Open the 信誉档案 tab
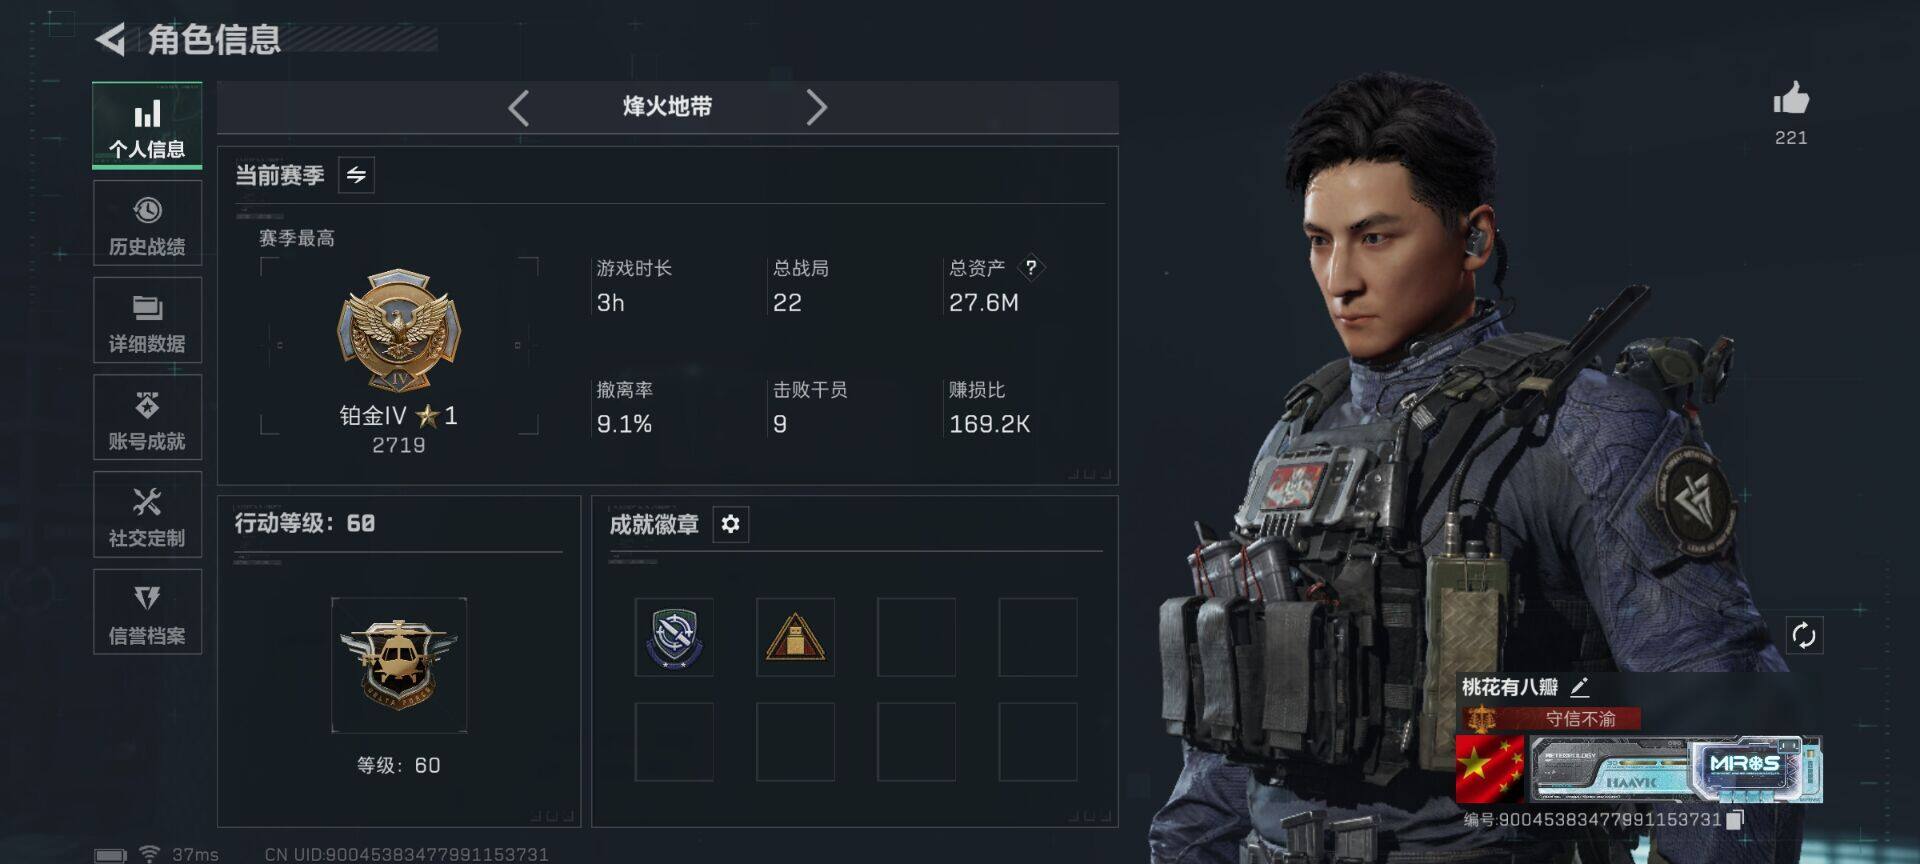 [147, 612]
